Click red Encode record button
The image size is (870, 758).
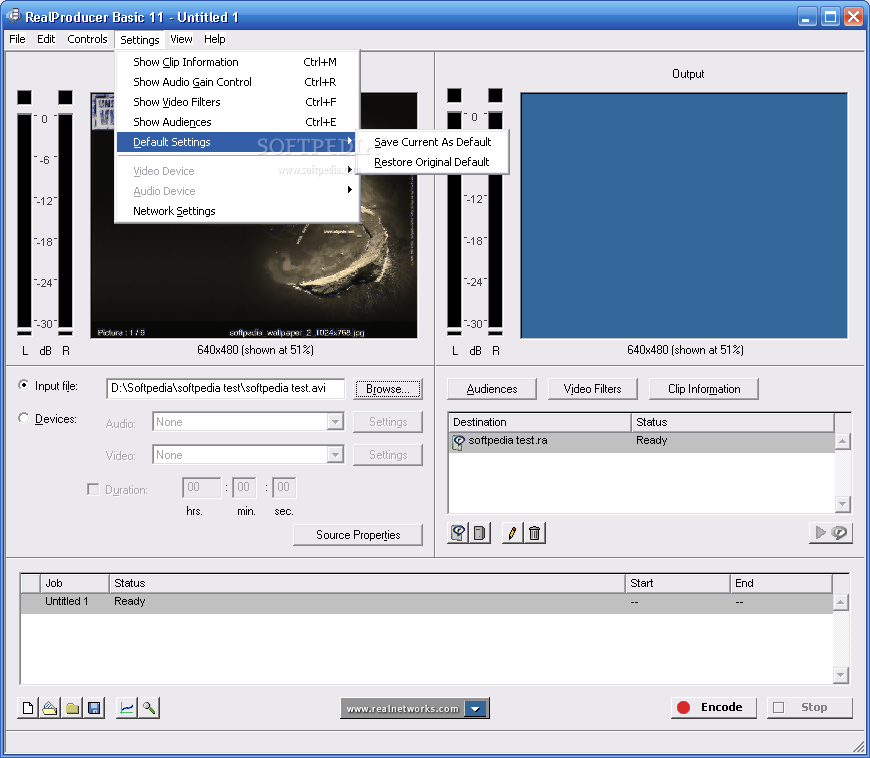tap(714, 708)
